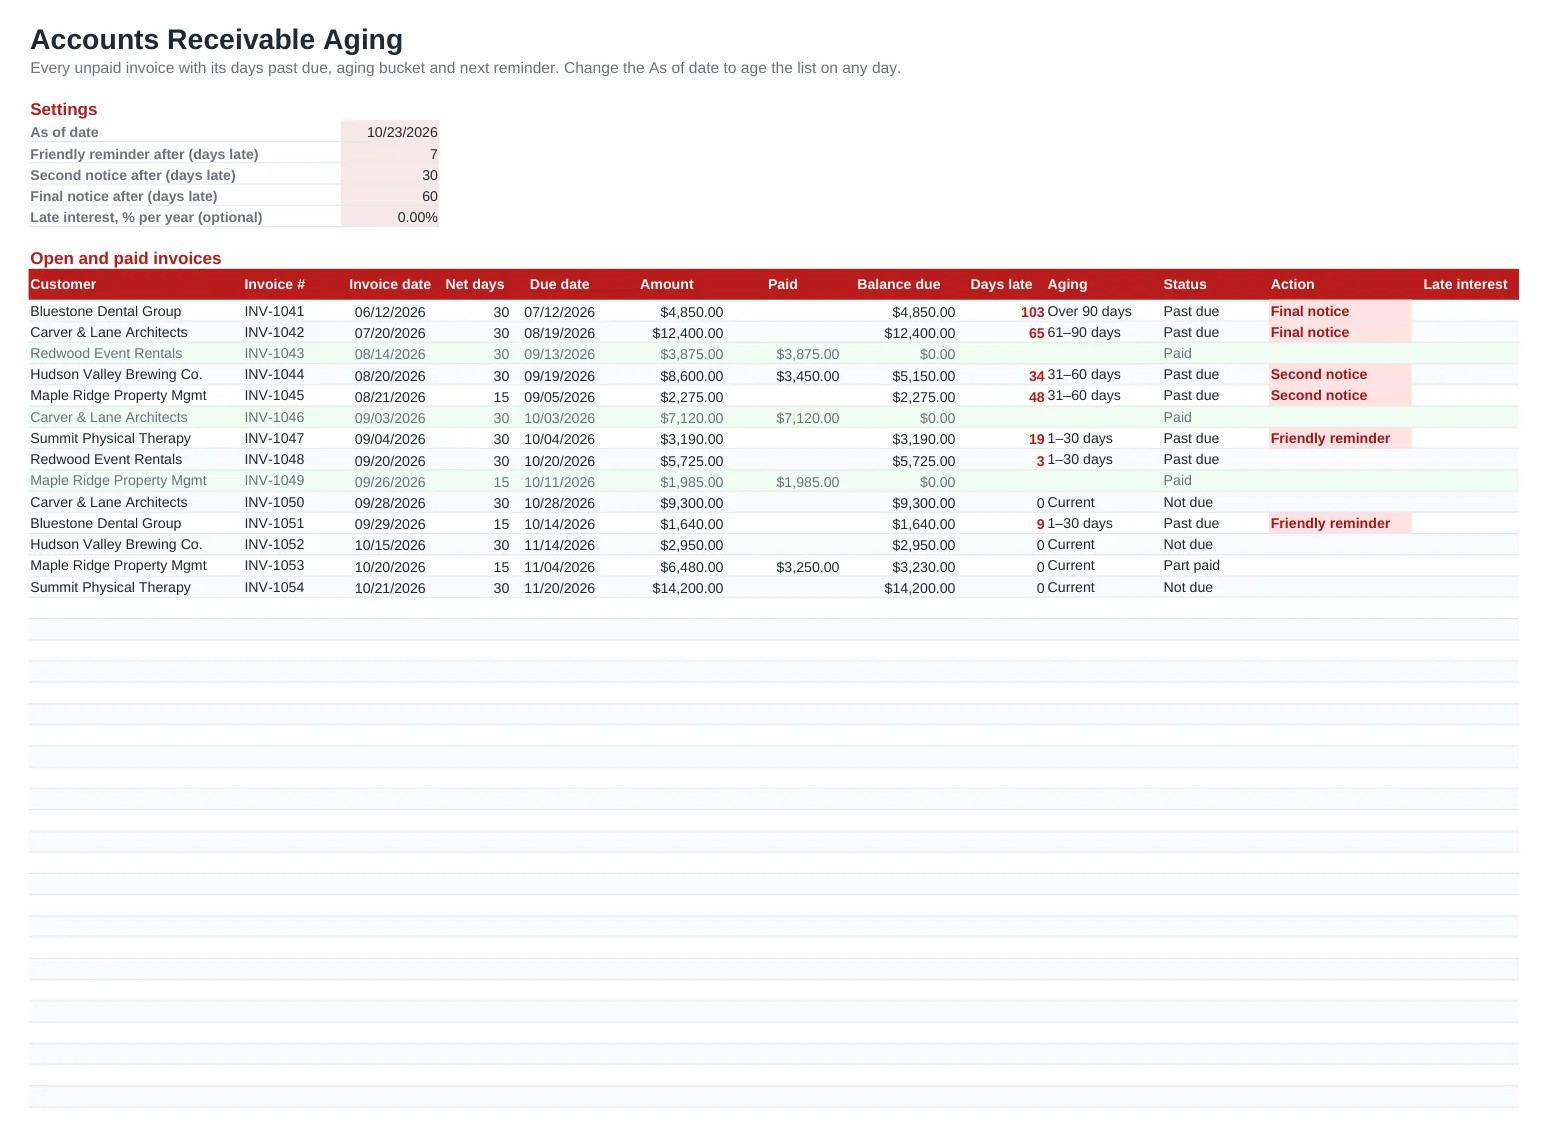
Task: Select the amount $12,400.00 for INV-1042
Action: coord(688,333)
